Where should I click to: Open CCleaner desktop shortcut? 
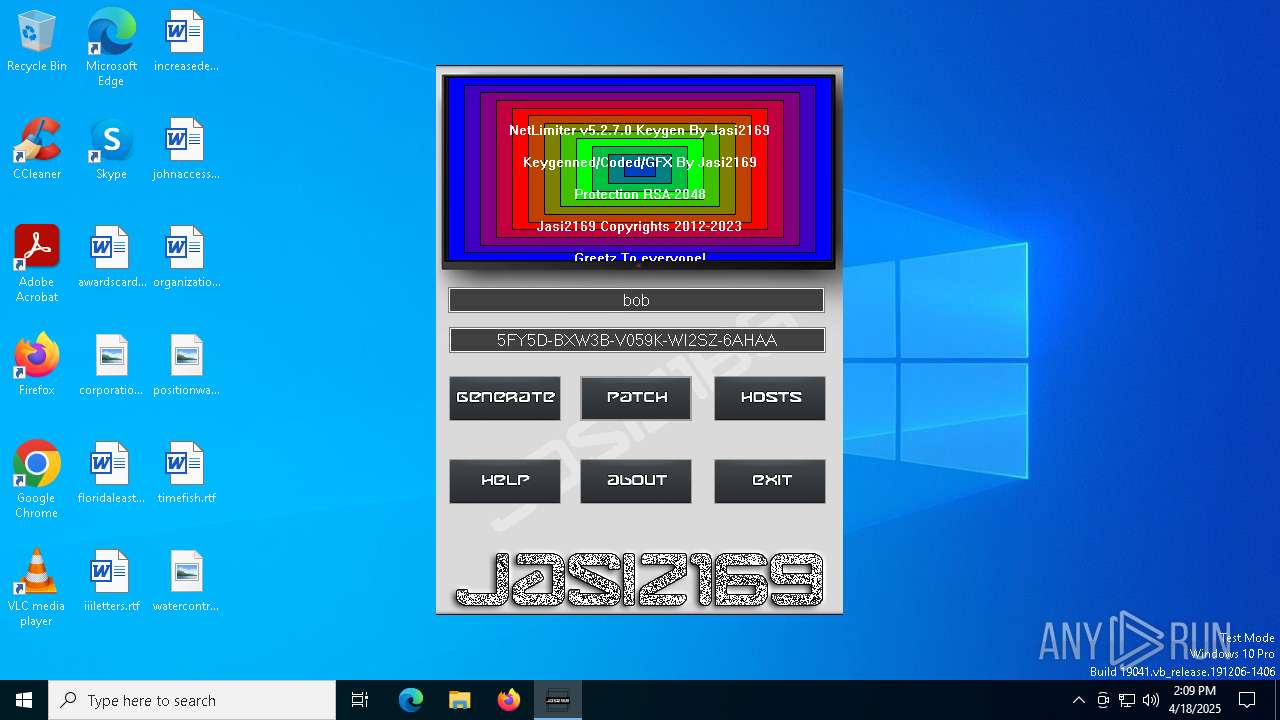tap(37, 150)
